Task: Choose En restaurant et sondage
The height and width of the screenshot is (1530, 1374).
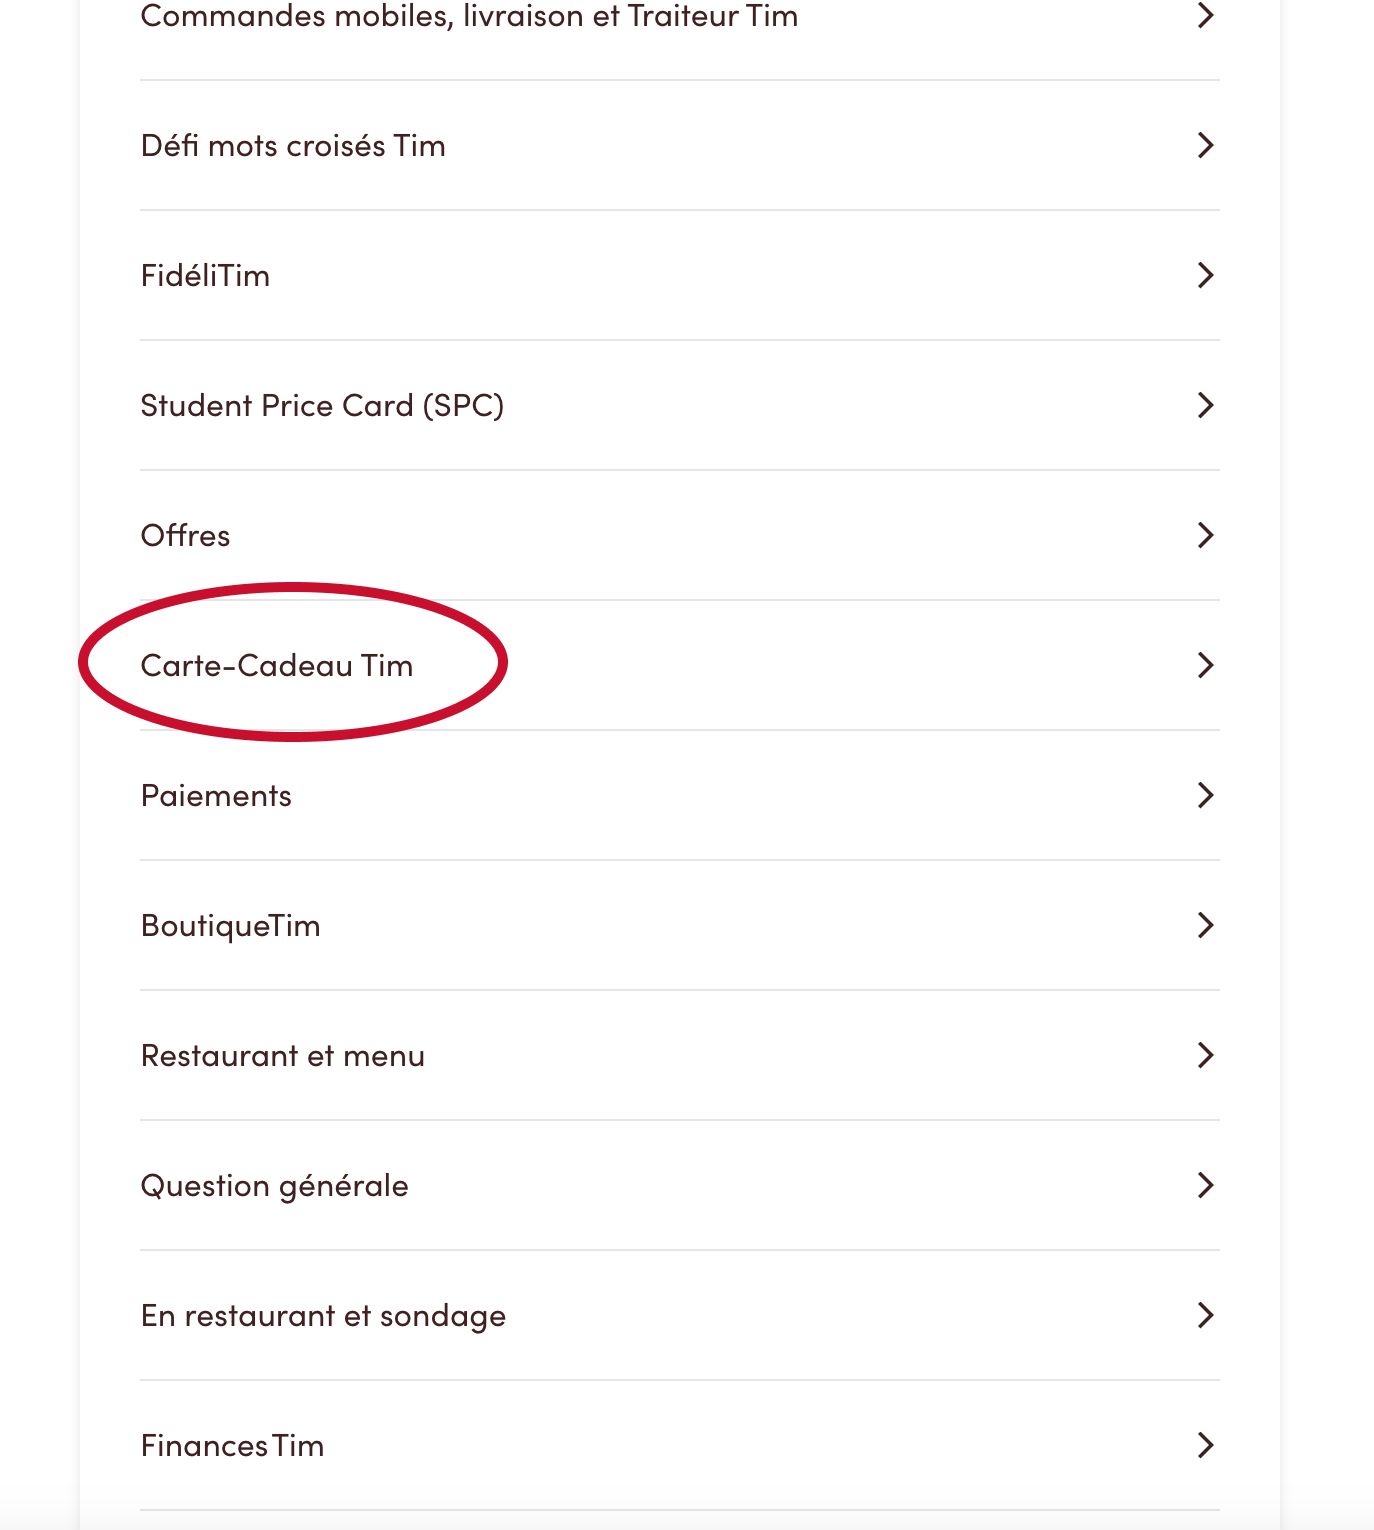Action: pyautogui.click(x=323, y=1316)
